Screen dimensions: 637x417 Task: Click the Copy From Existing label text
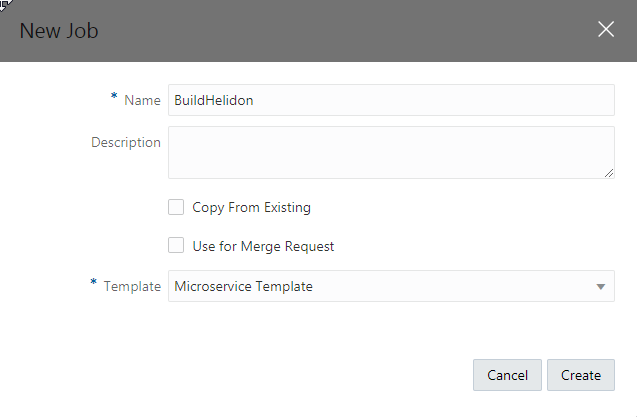[251, 208]
